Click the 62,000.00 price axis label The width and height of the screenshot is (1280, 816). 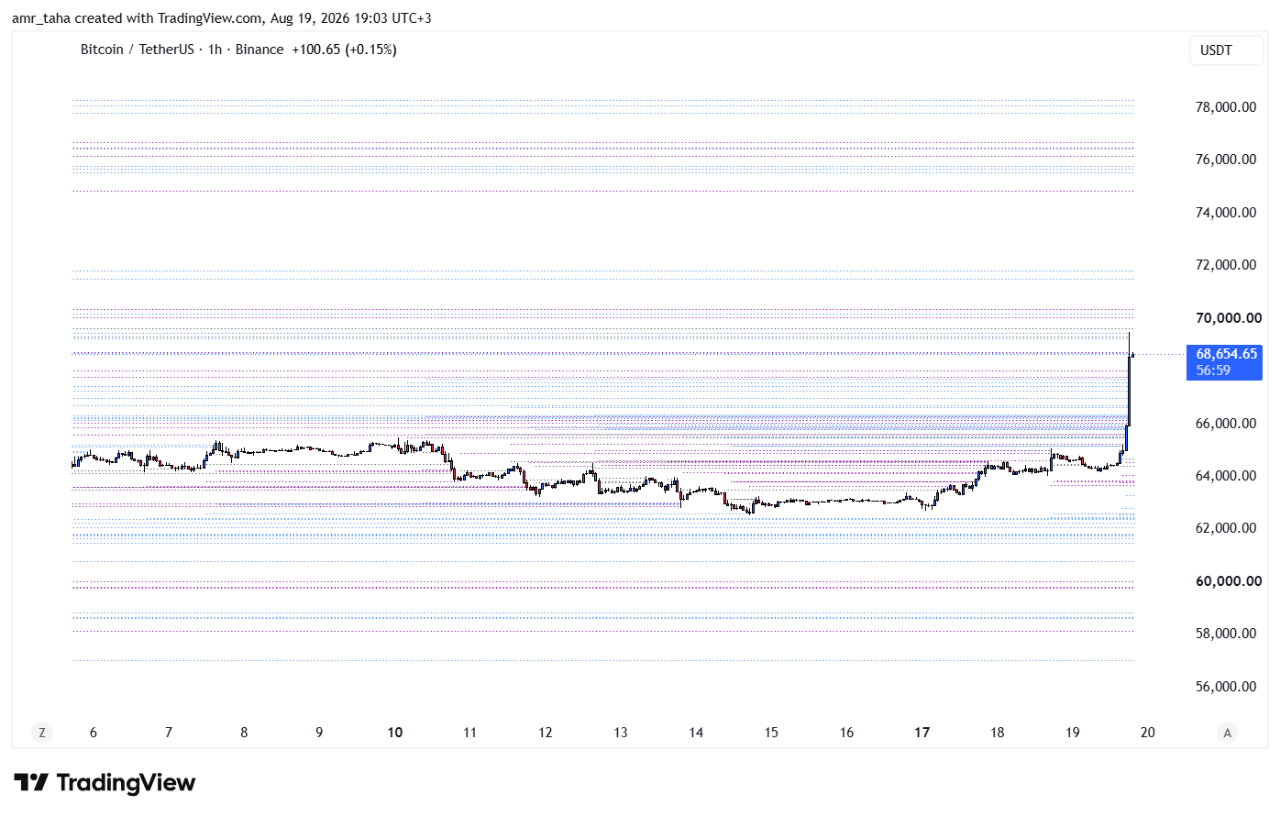coord(1226,528)
